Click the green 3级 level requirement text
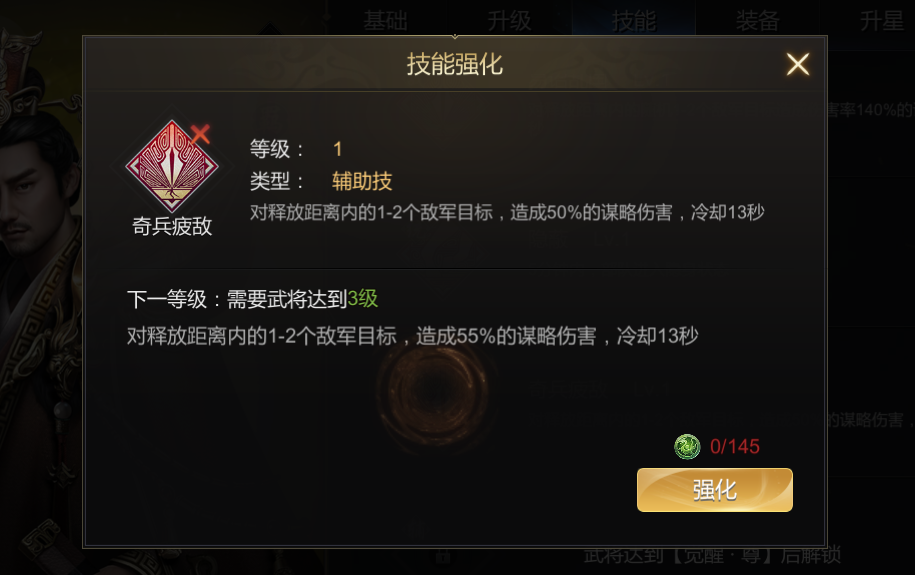The width and height of the screenshot is (915, 575). pos(362,299)
